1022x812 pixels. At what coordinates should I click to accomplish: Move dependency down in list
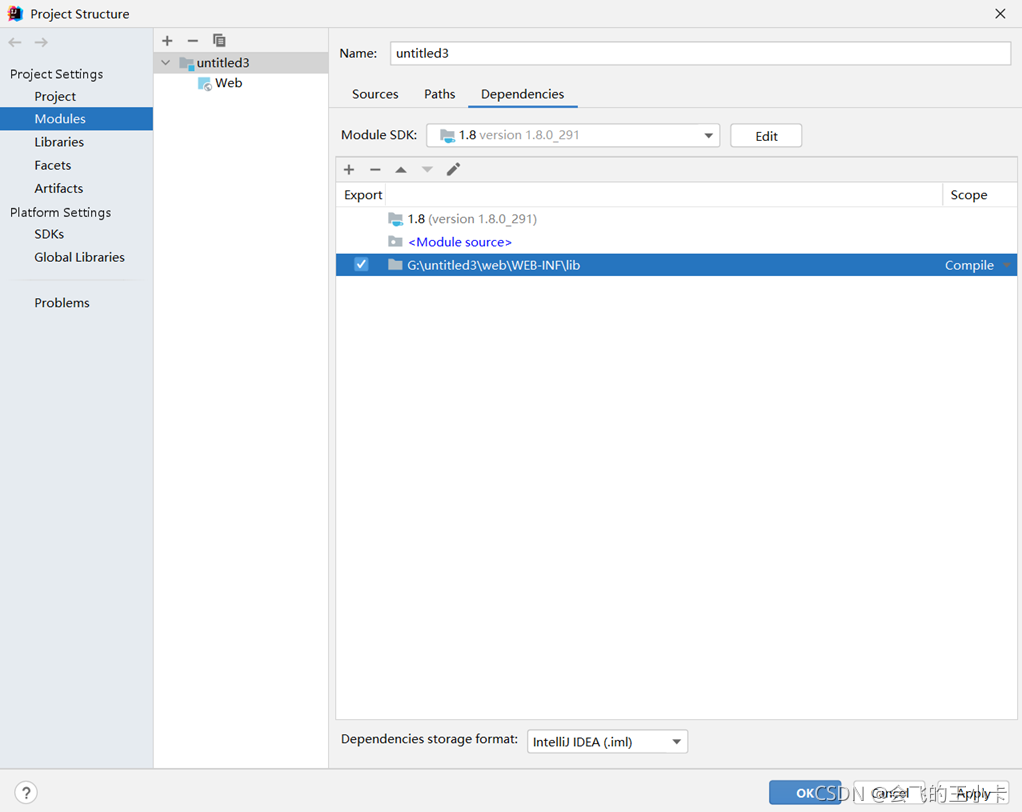(x=427, y=169)
